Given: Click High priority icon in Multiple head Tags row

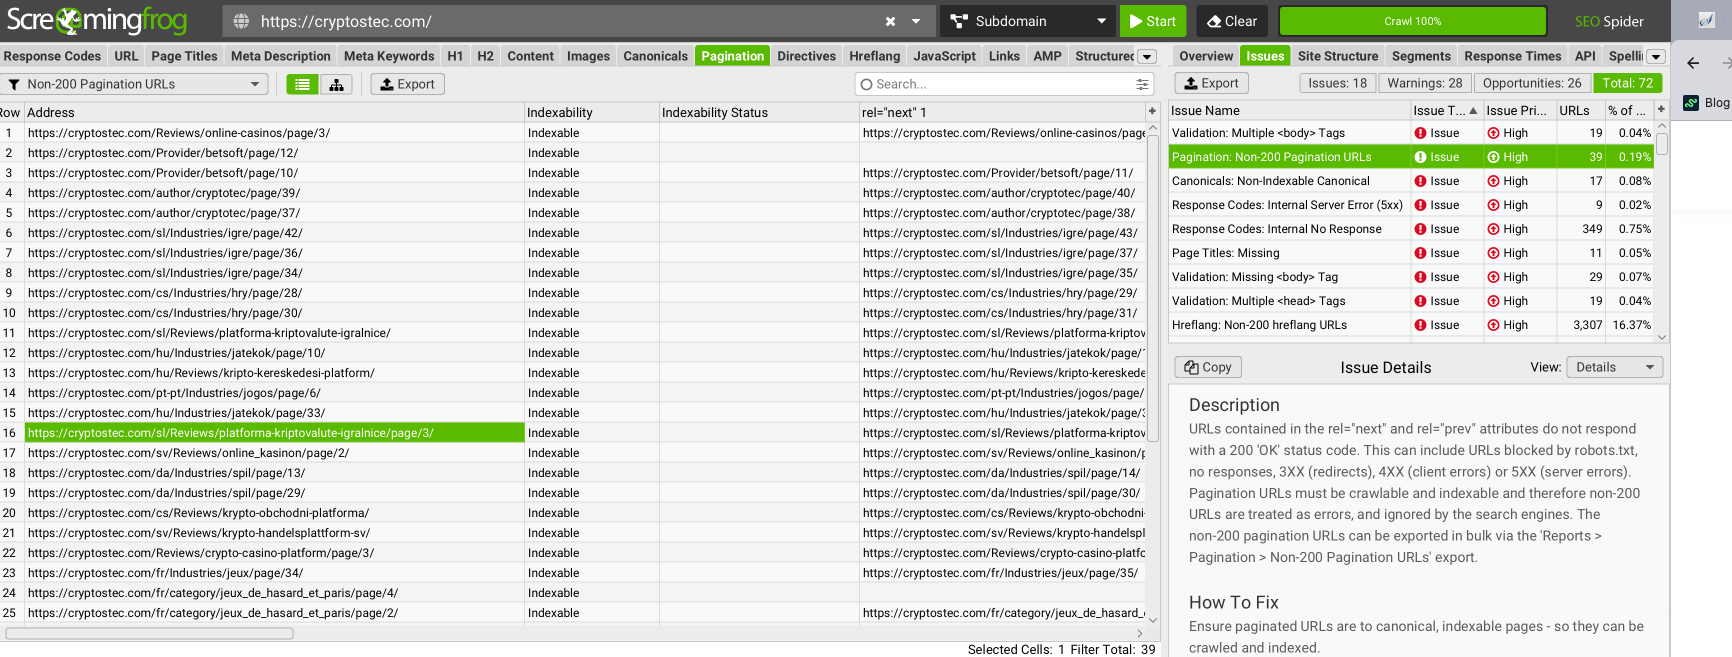Looking at the screenshot, I should click(1493, 301).
